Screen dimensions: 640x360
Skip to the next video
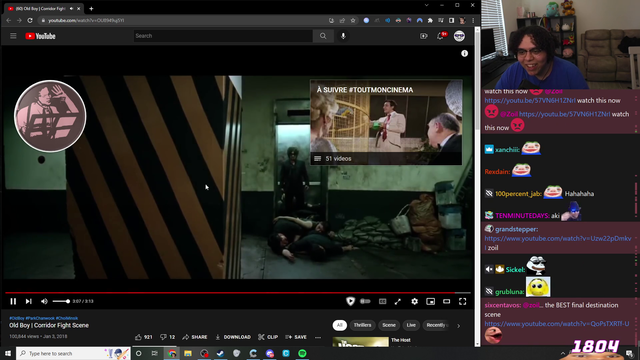(x=29, y=301)
